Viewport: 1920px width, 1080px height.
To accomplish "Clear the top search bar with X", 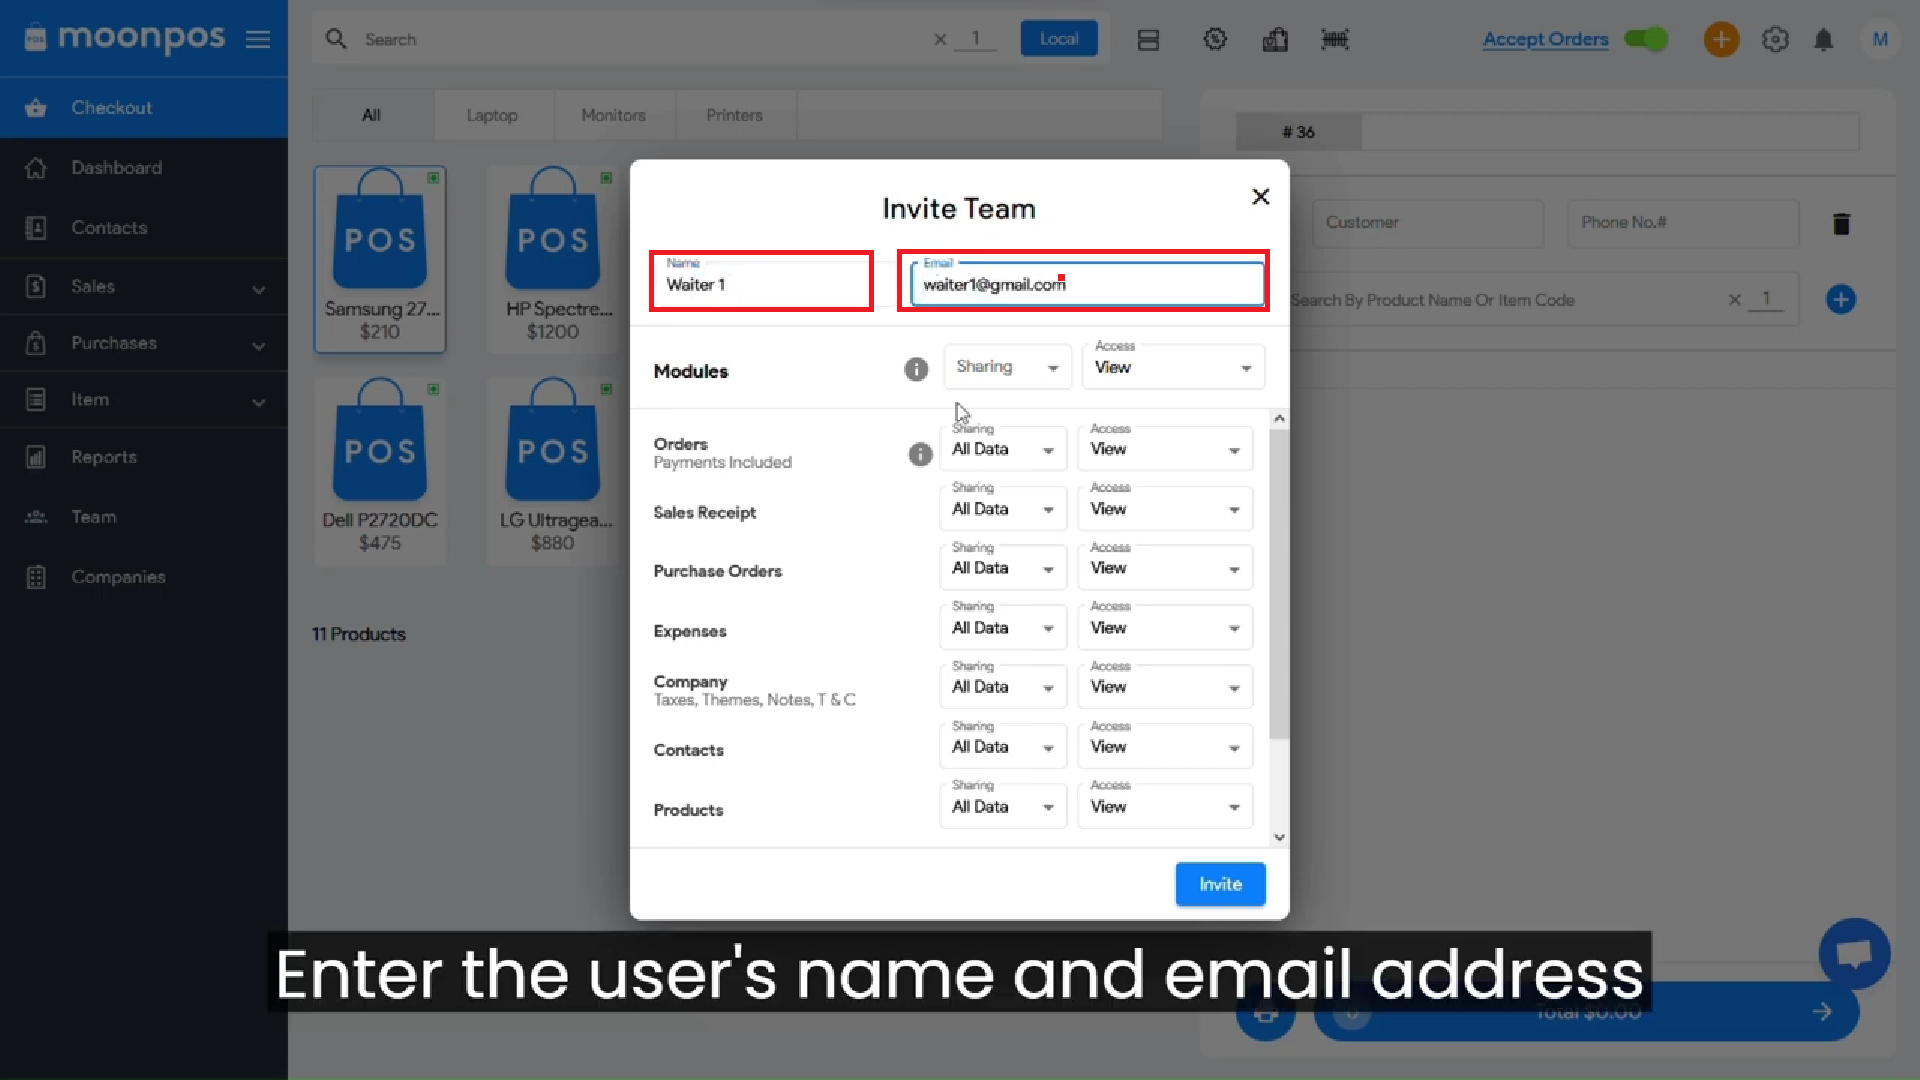I will 940,39.
